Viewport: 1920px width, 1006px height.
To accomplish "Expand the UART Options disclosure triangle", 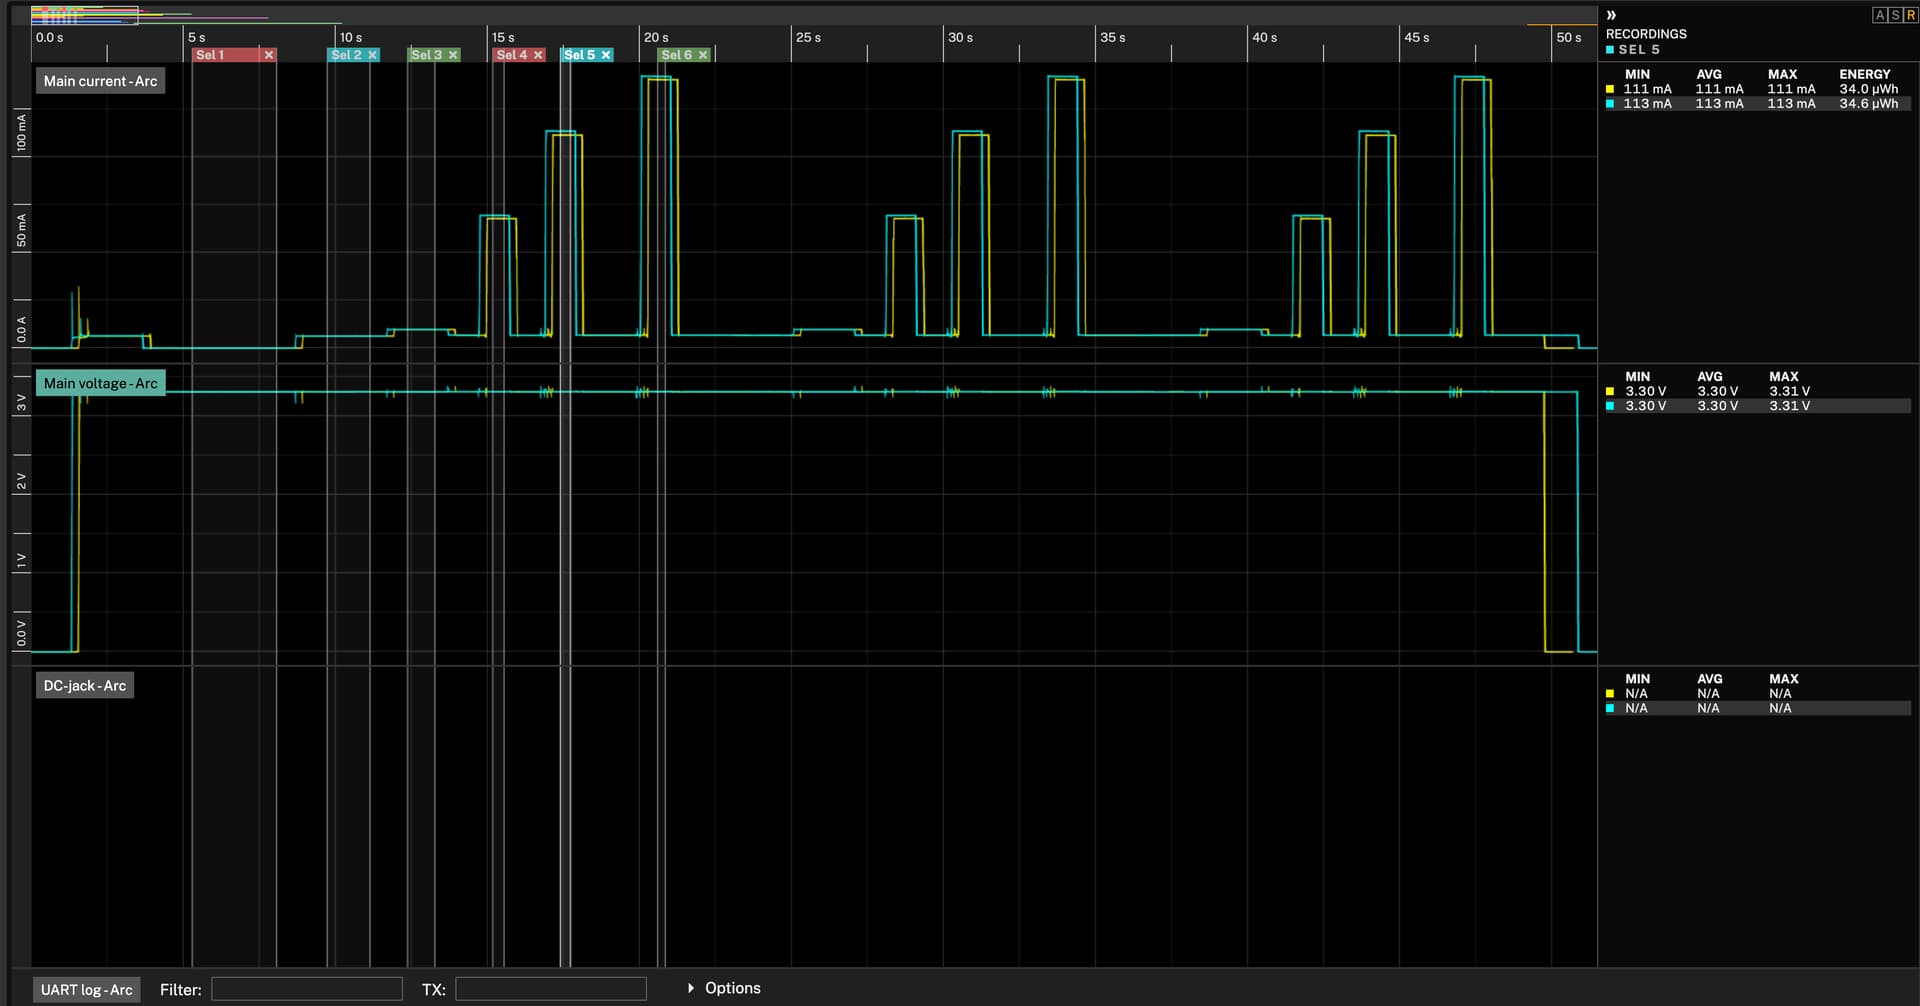I will (x=690, y=988).
